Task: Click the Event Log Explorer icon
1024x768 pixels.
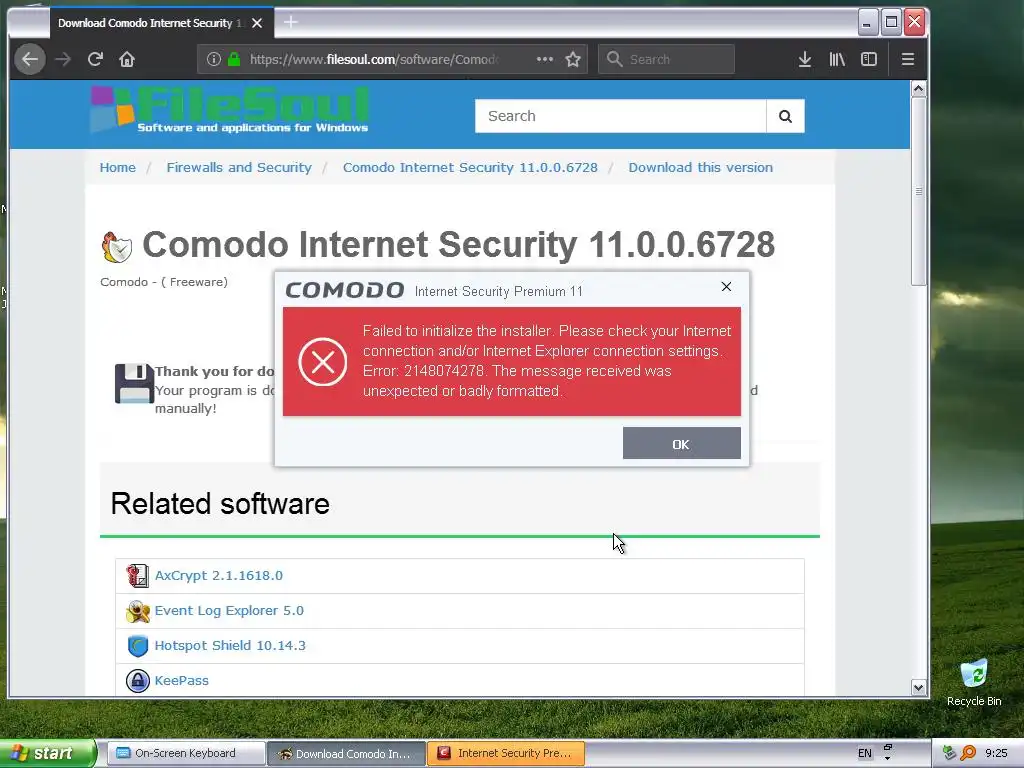Action: point(137,611)
